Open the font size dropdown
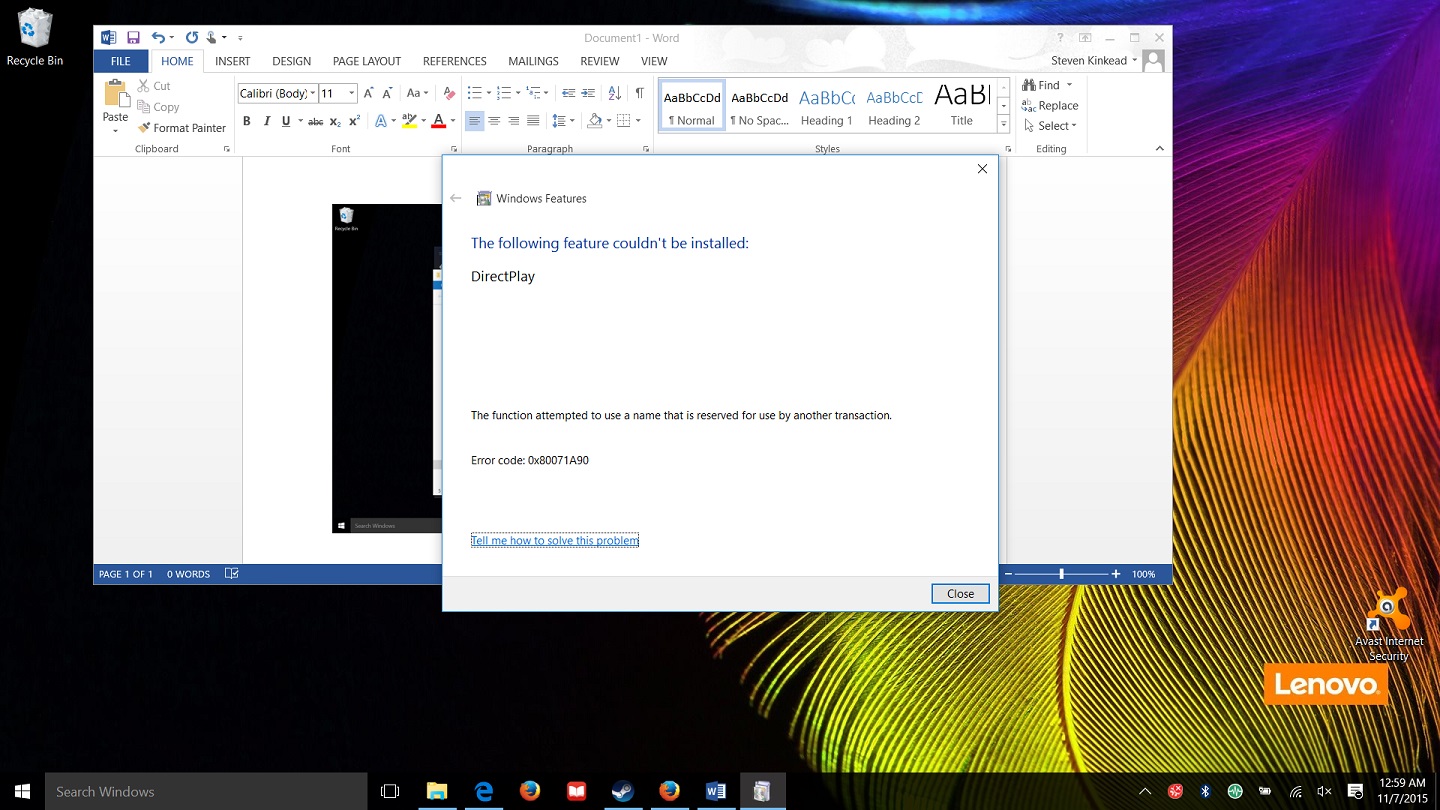Viewport: 1440px width, 810px height. 351,93
